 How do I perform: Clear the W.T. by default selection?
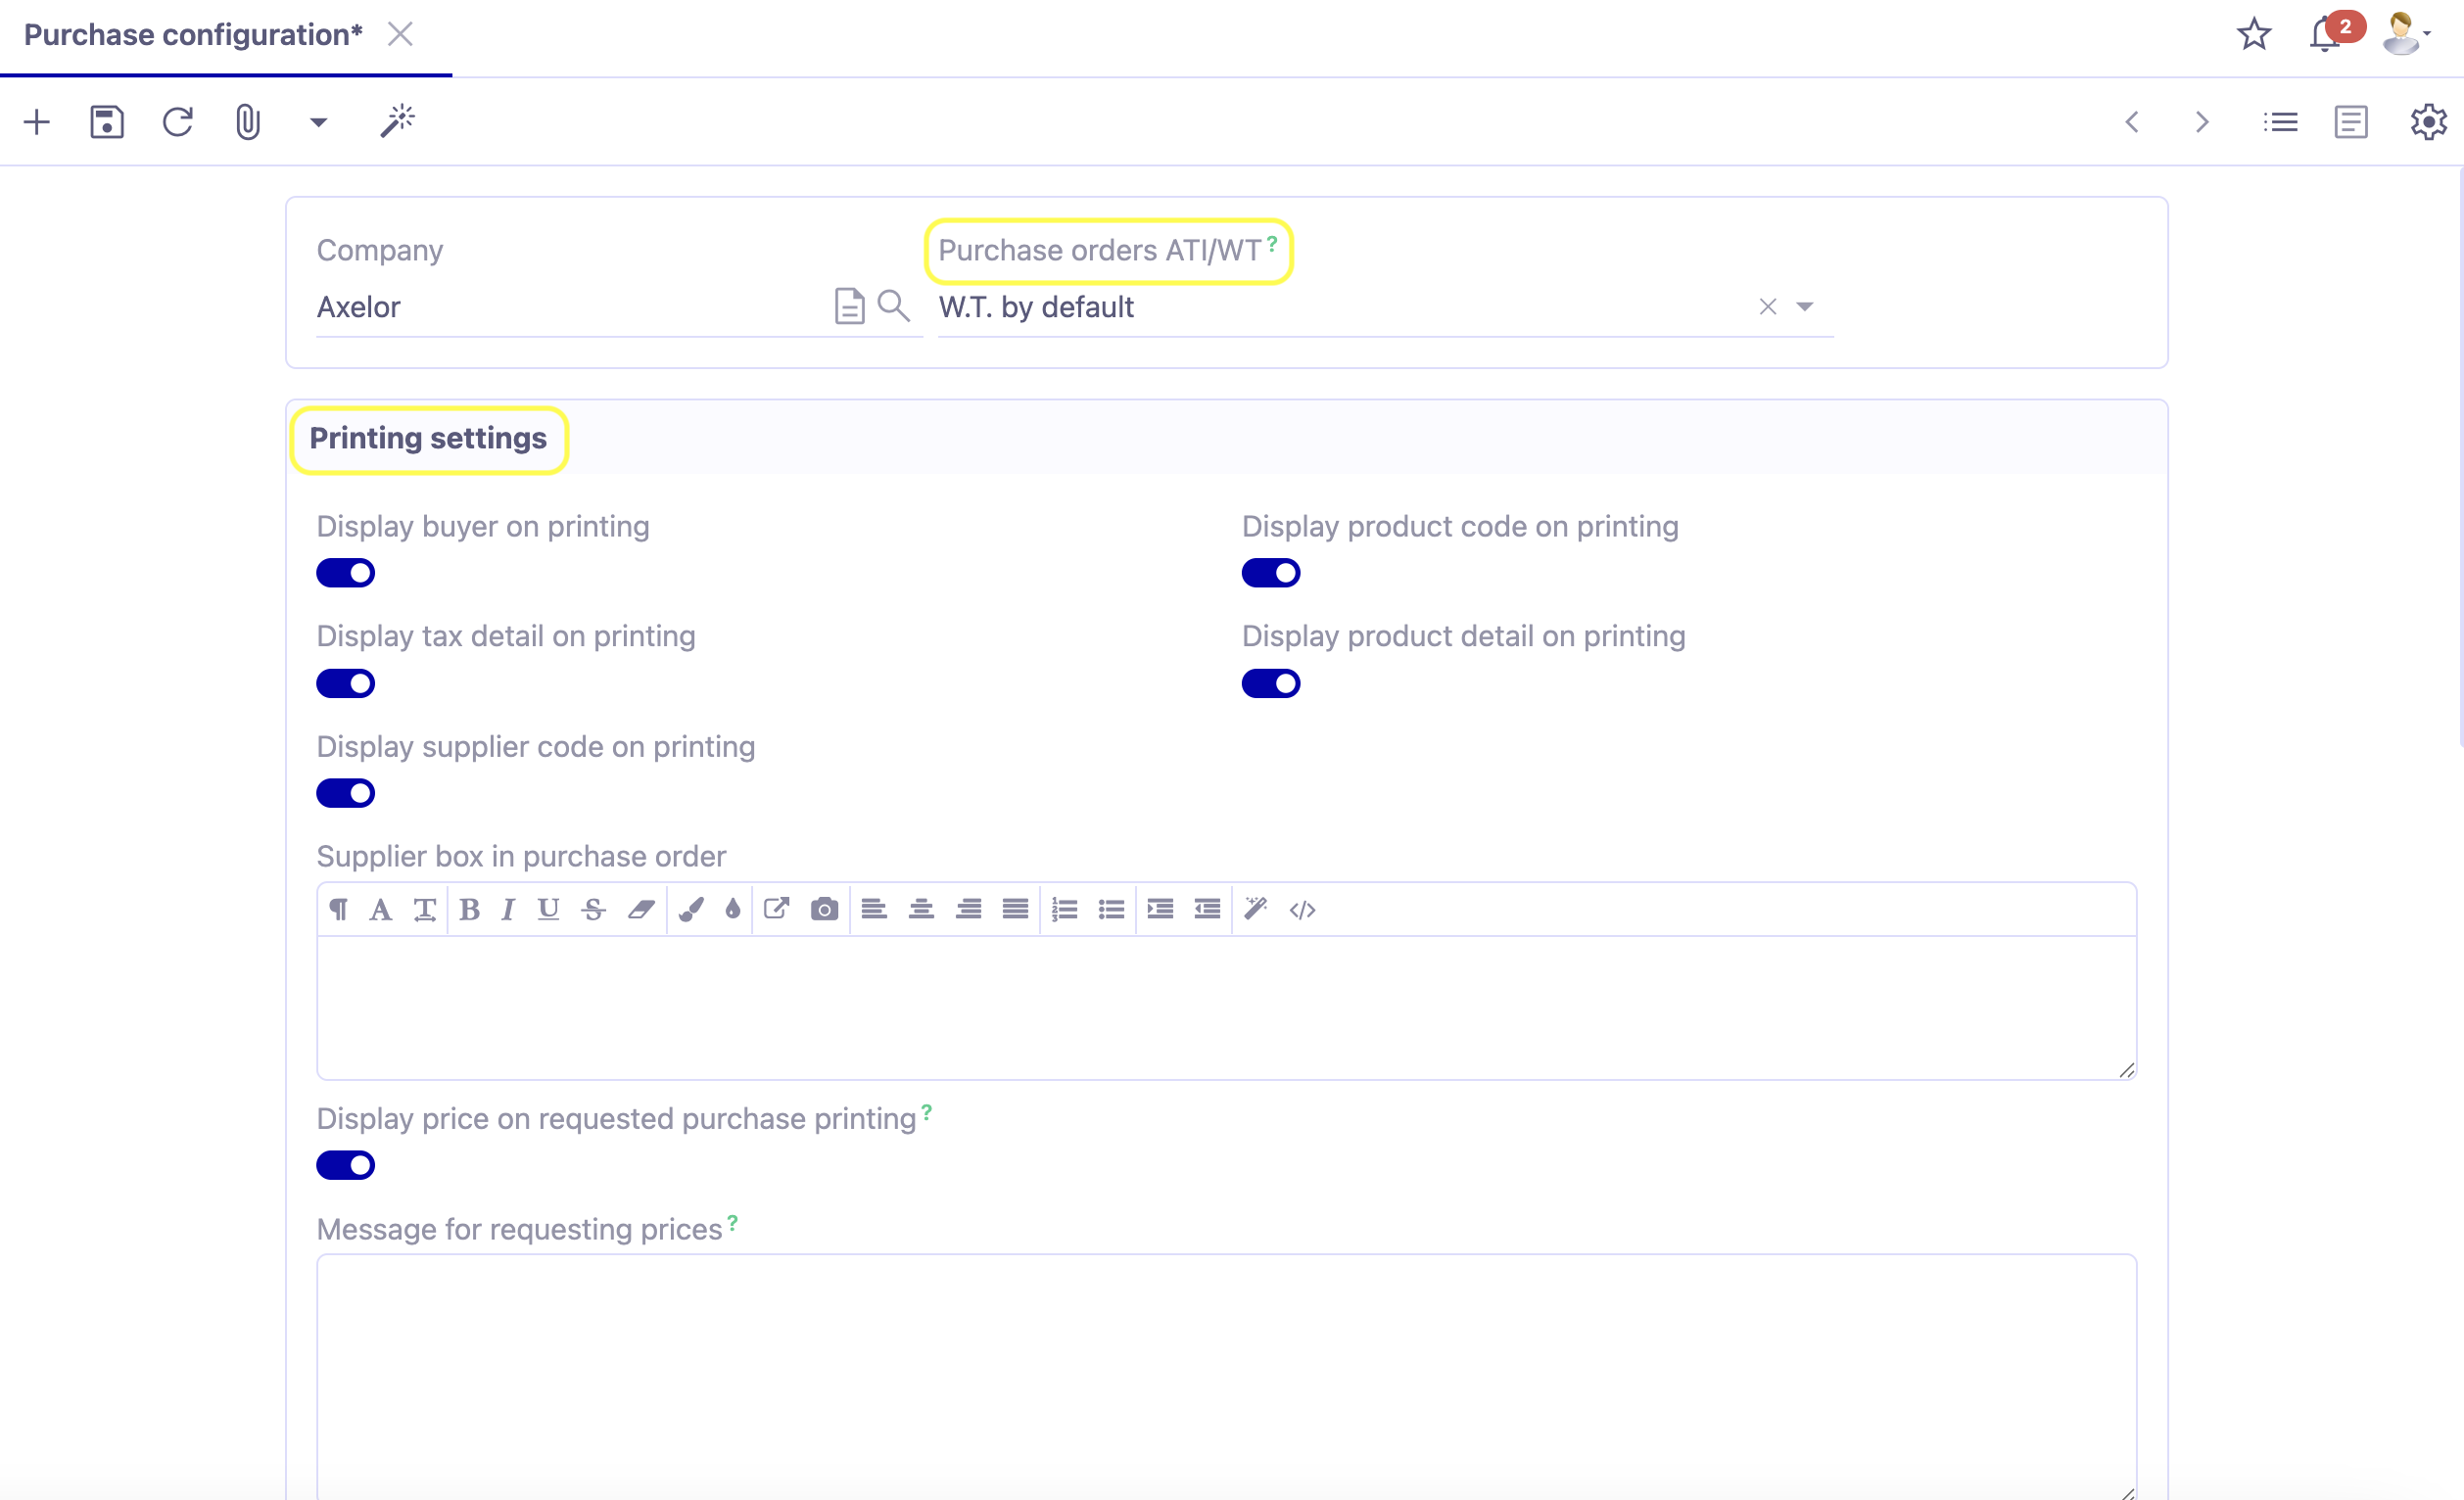(1767, 306)
